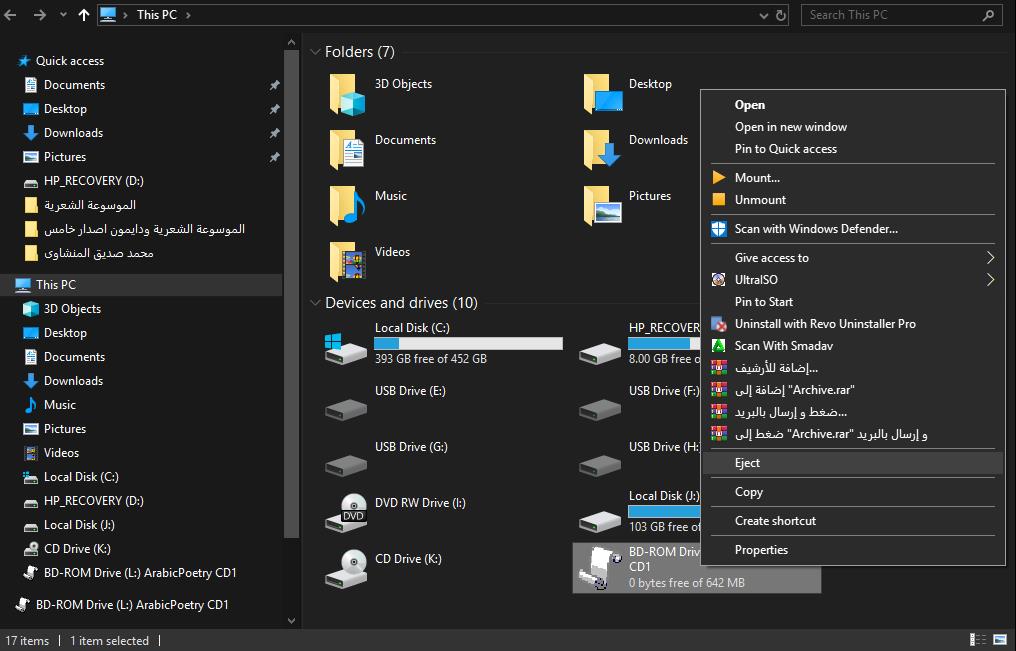Open the 3D Objects folder icon
This screenshot has height=651, width=1016.
(x=347, y=94)
